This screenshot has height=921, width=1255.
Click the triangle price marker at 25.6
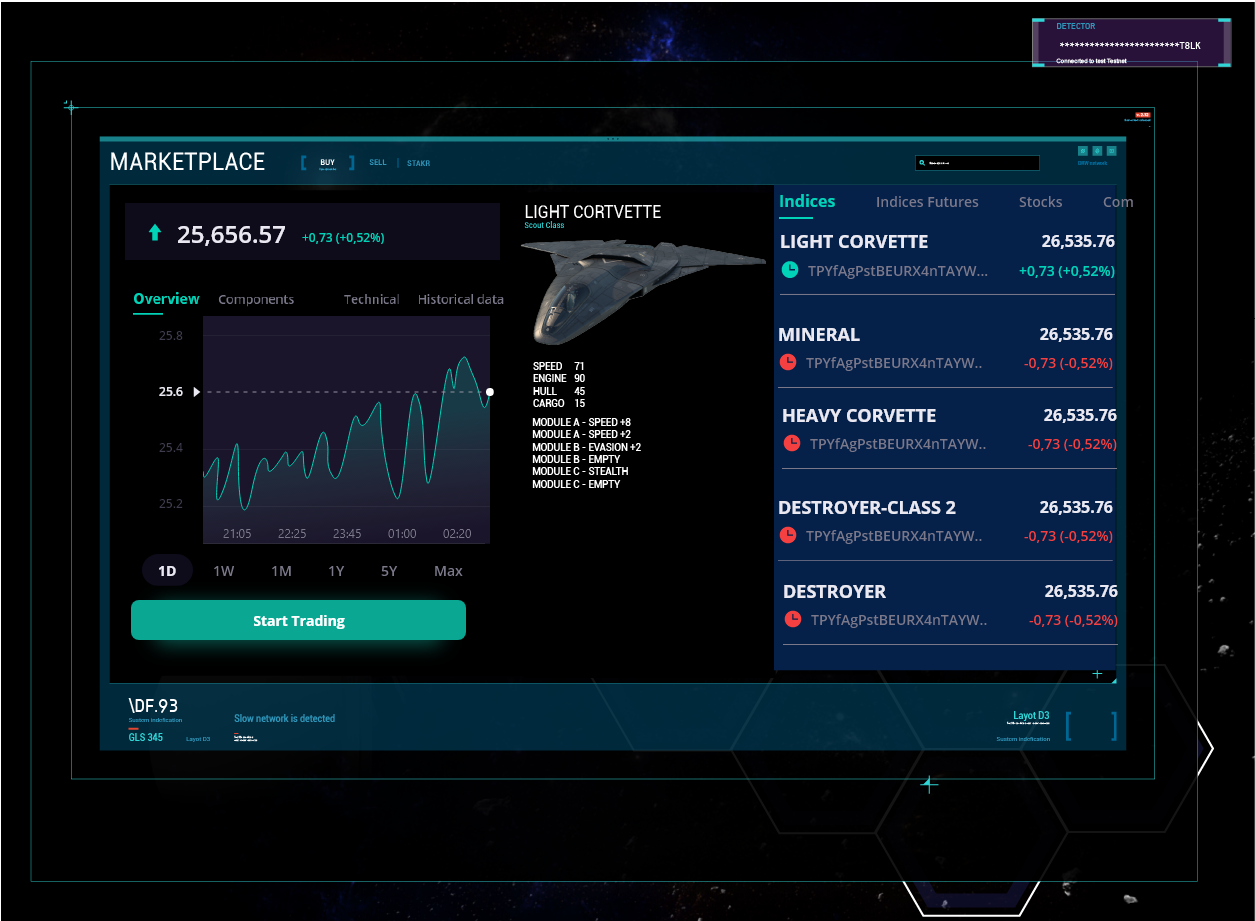click(x=197, y=391)
